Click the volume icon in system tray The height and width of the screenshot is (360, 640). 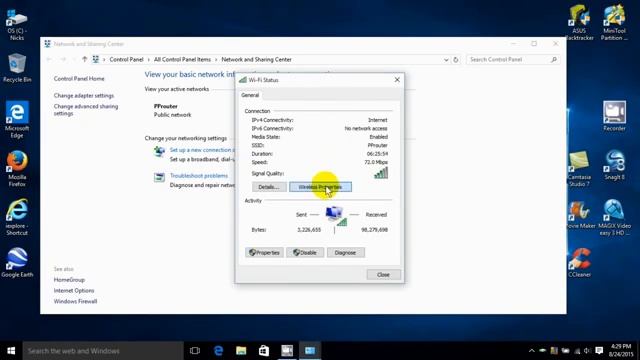pyautogui.click(x=587, y=351)
